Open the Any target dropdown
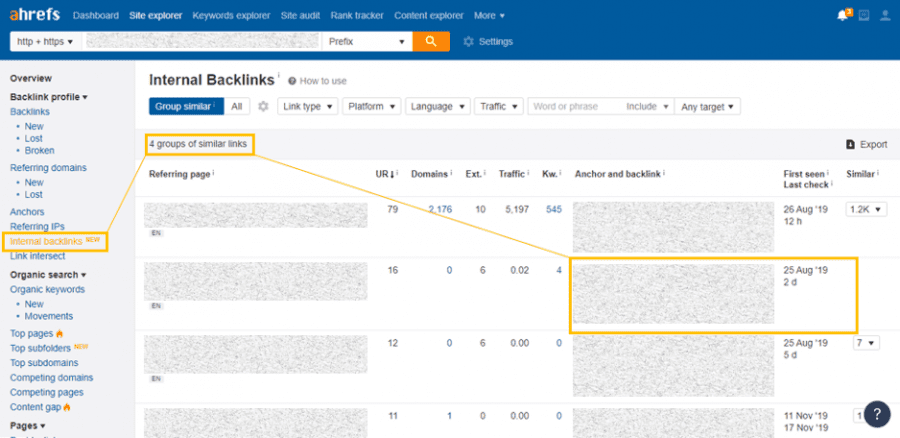 (x=708, y=106)
